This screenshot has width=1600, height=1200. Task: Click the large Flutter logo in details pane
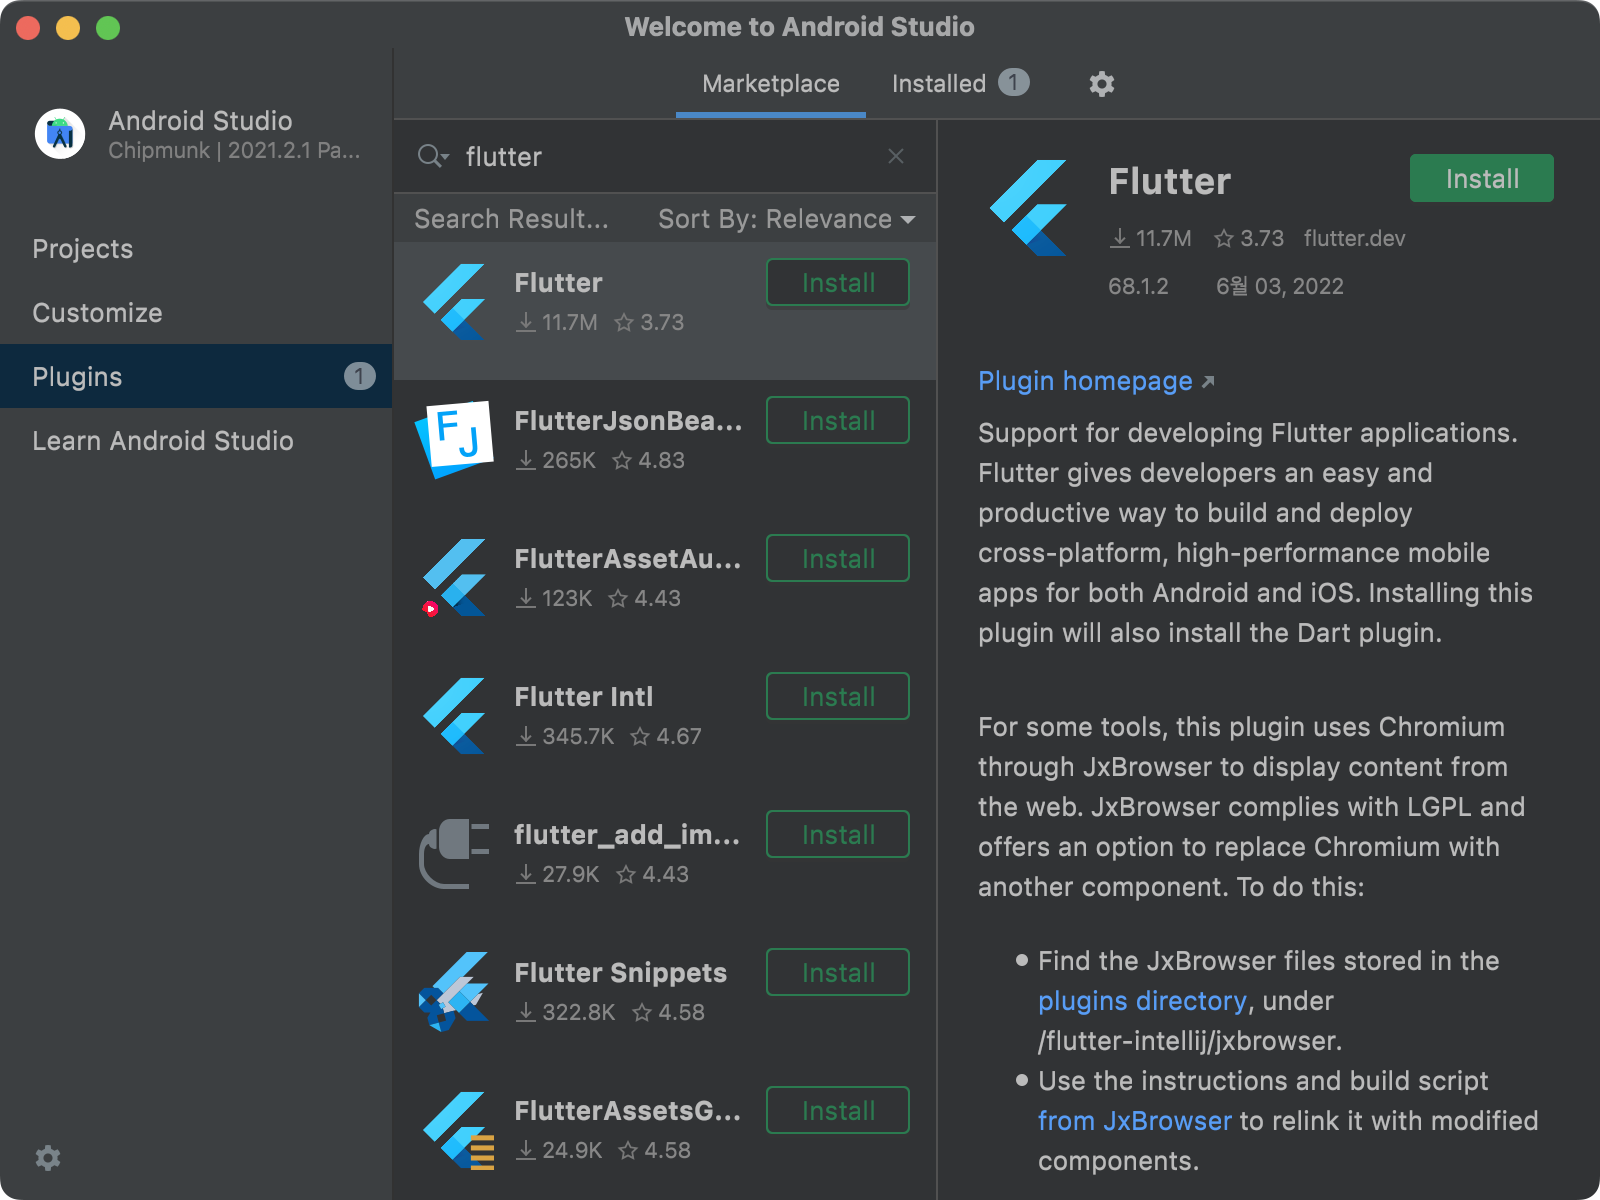coord(1029,208)
